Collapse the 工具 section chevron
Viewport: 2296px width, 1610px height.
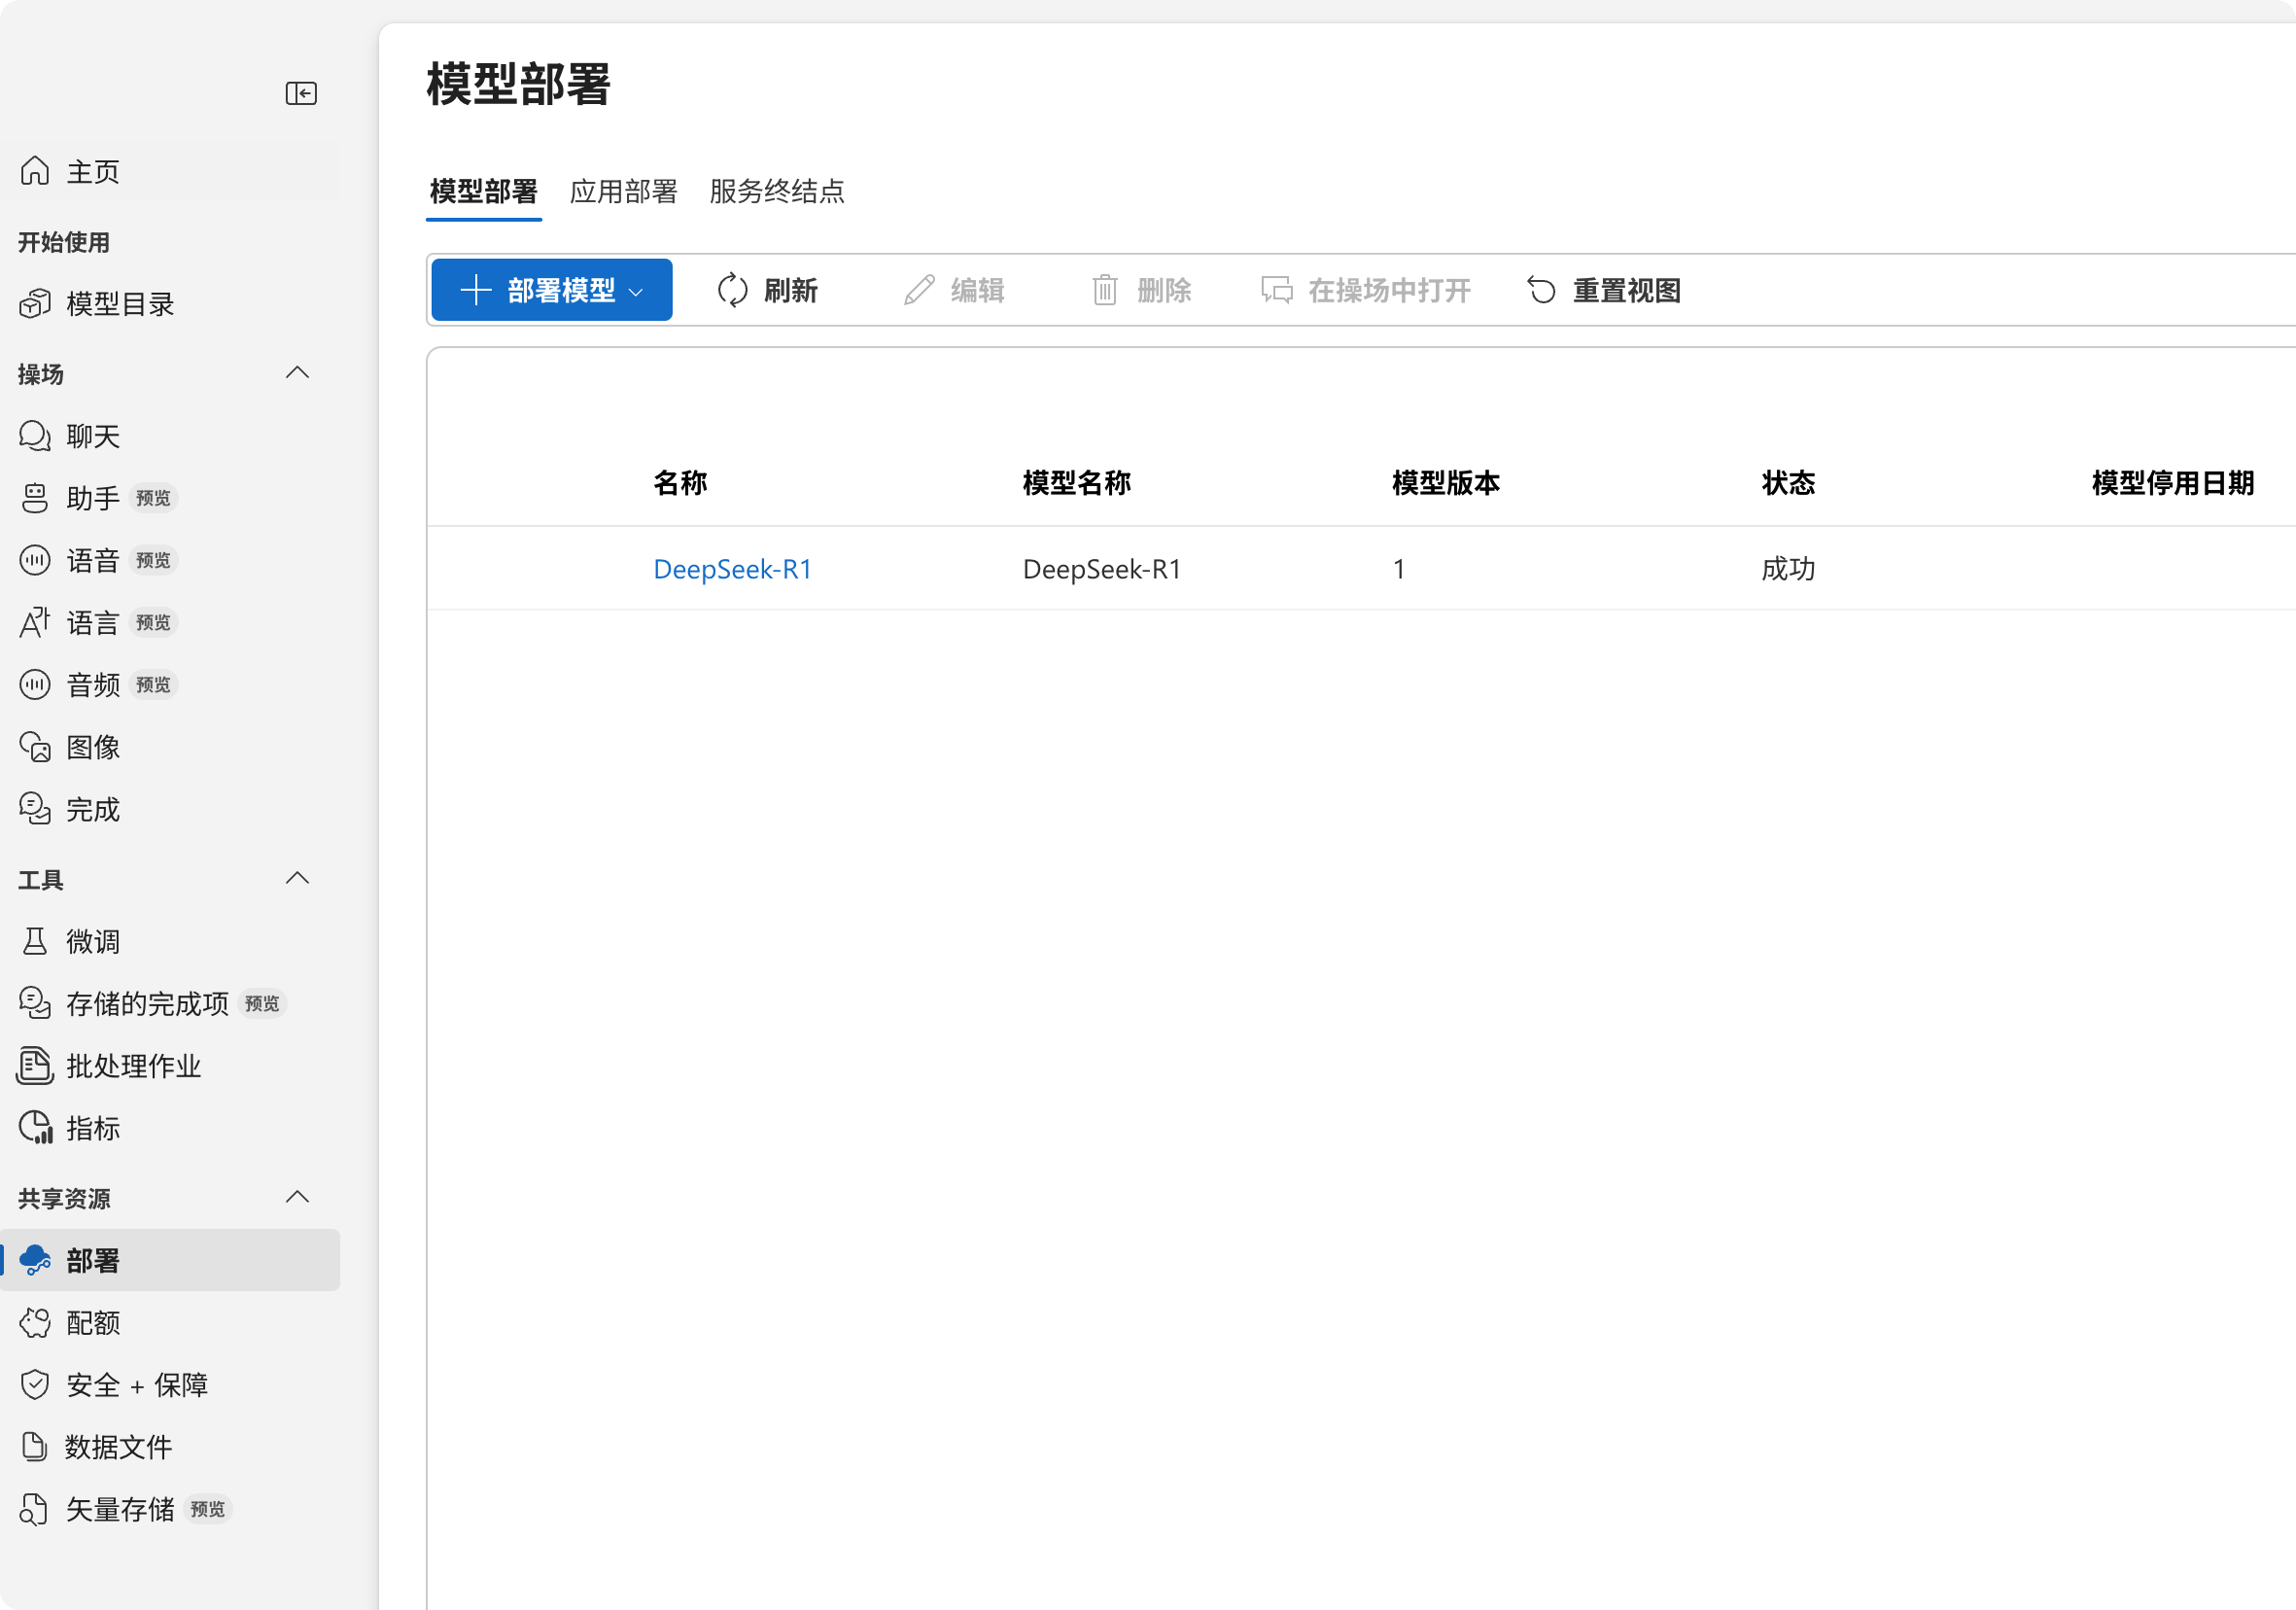[297, 878]
